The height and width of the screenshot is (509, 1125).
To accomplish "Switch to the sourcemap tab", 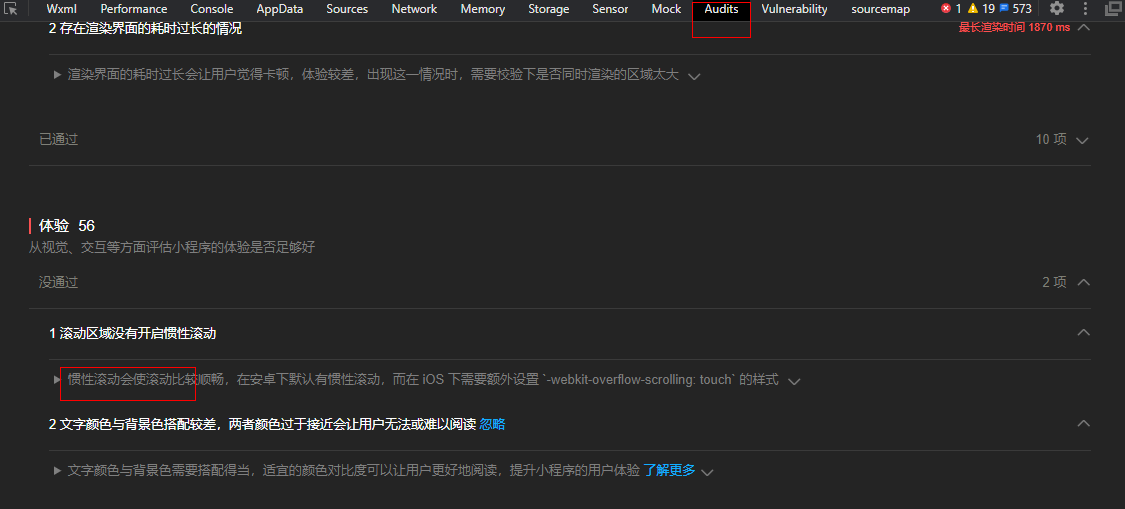I will click(880, 9).
